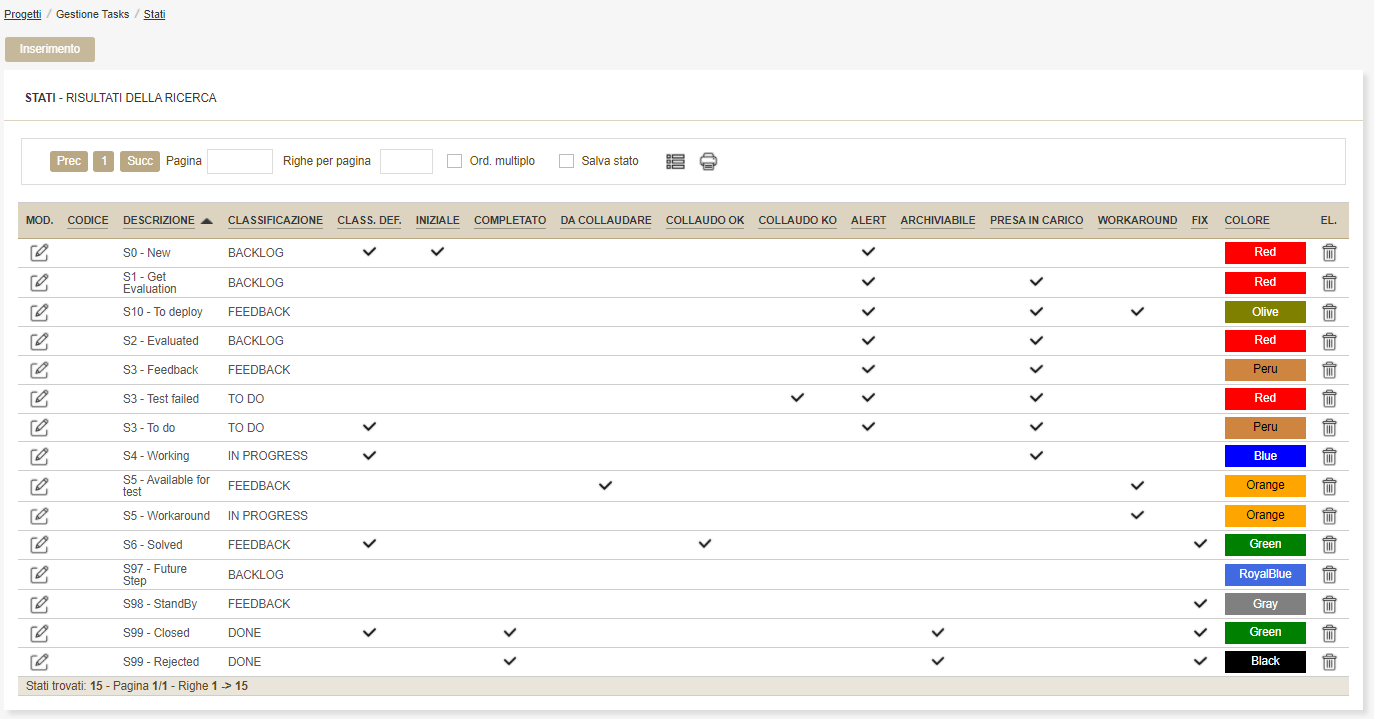The width and height of the screenshot is (1374, 719).
Task: Open the Progetti breadcrumb link
Action: (x=22, y=15)
